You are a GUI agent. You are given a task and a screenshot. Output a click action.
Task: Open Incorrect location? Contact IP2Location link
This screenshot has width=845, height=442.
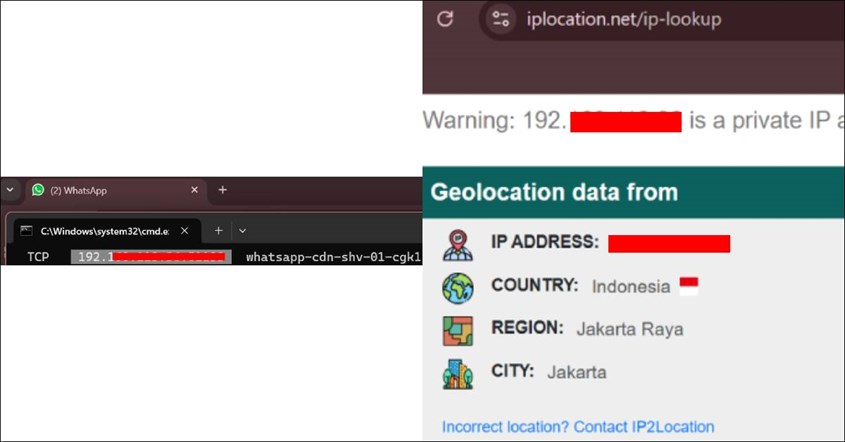578,427
